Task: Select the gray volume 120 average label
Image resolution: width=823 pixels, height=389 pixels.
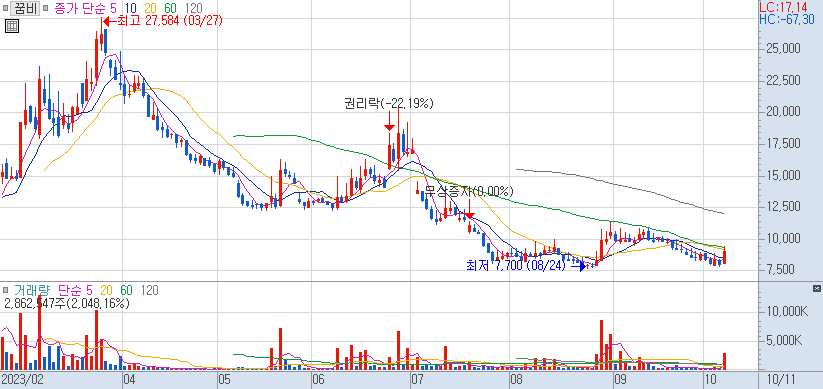Action: coord(150,290)
